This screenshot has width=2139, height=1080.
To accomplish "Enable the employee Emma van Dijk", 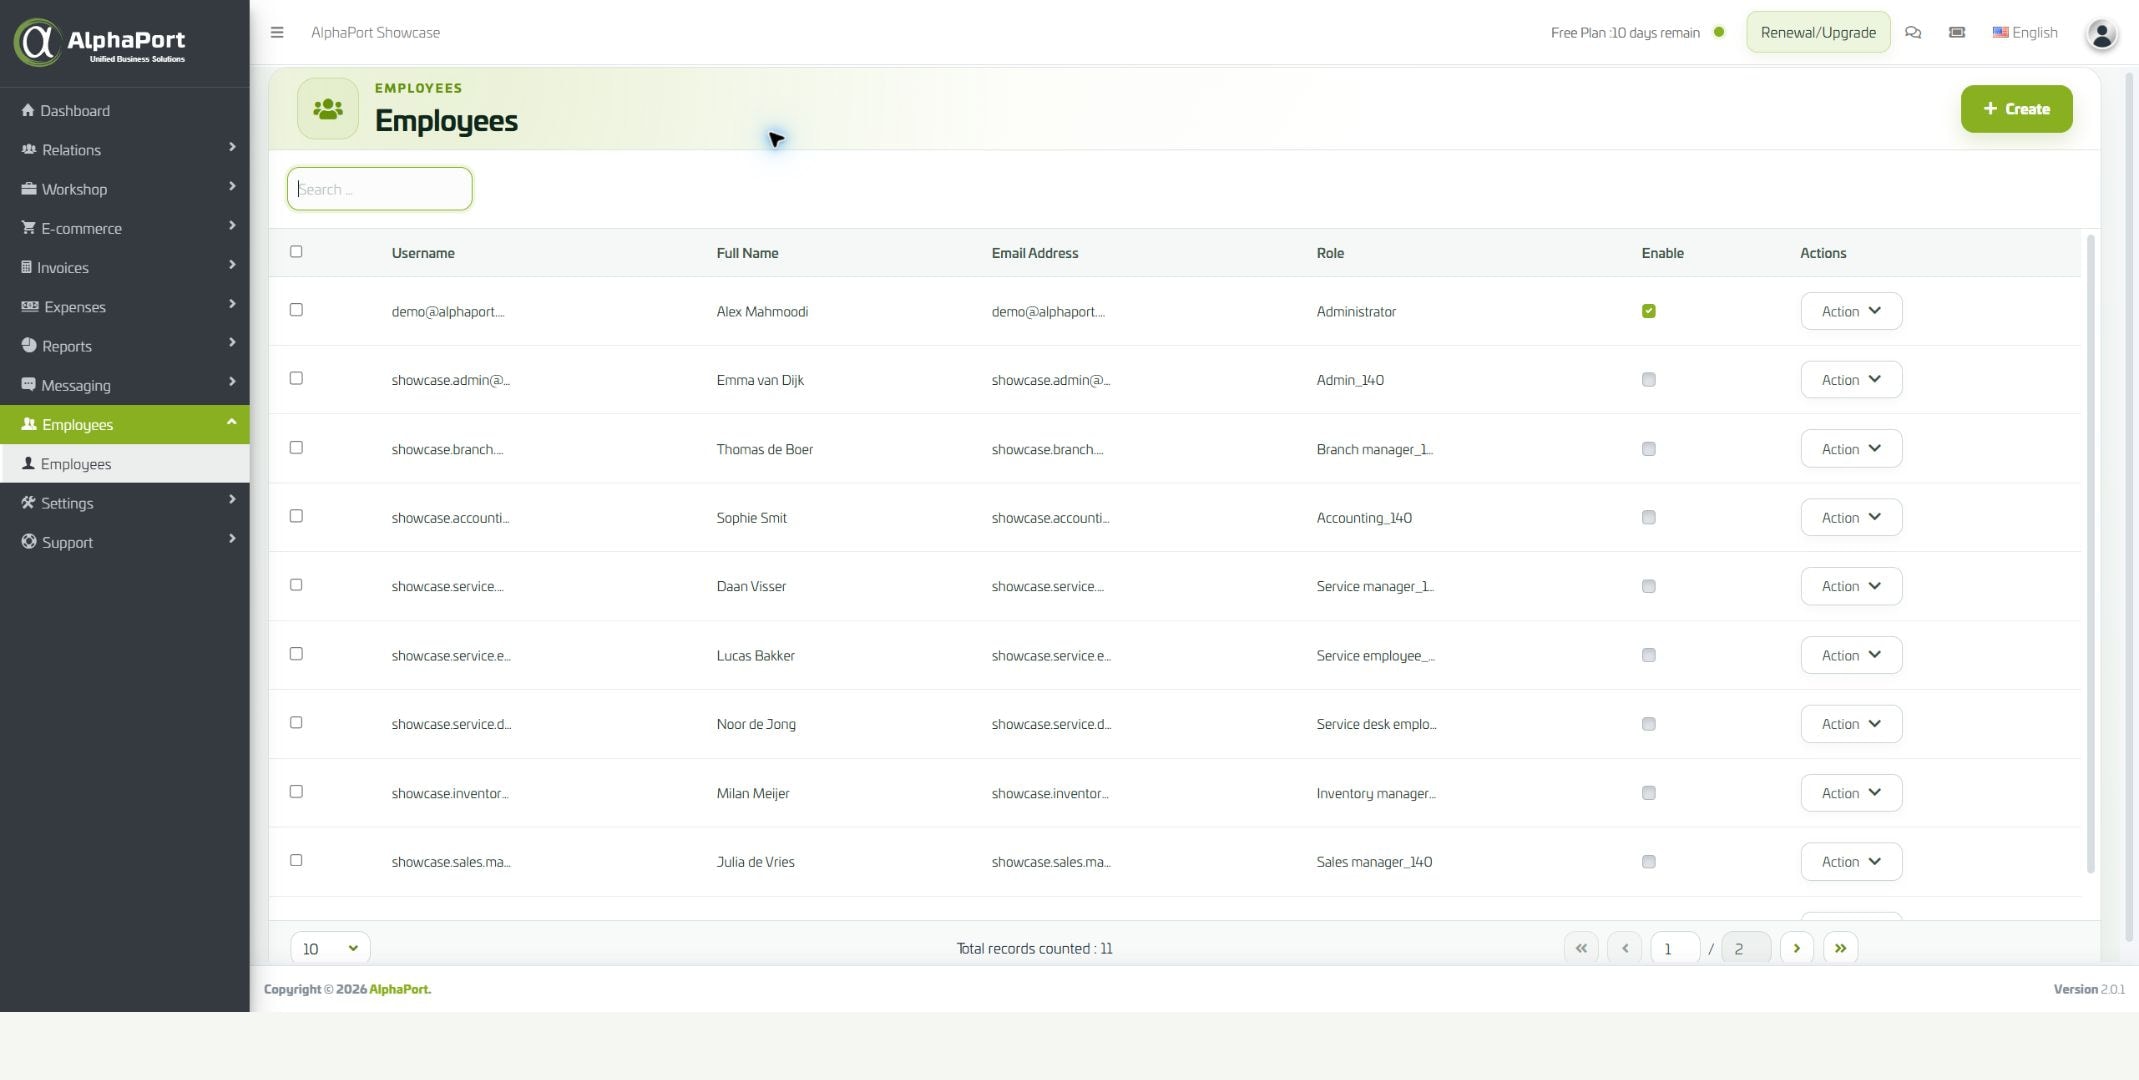I will 1649,380.
